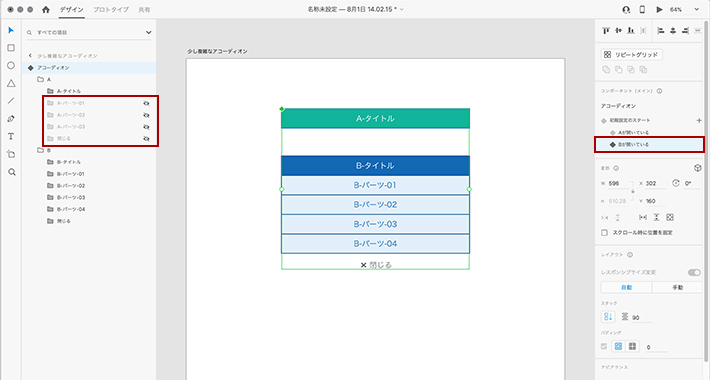Switch to the 共有 tab
Viewport: 710px width, 380px height.
(x=144, y=10)
